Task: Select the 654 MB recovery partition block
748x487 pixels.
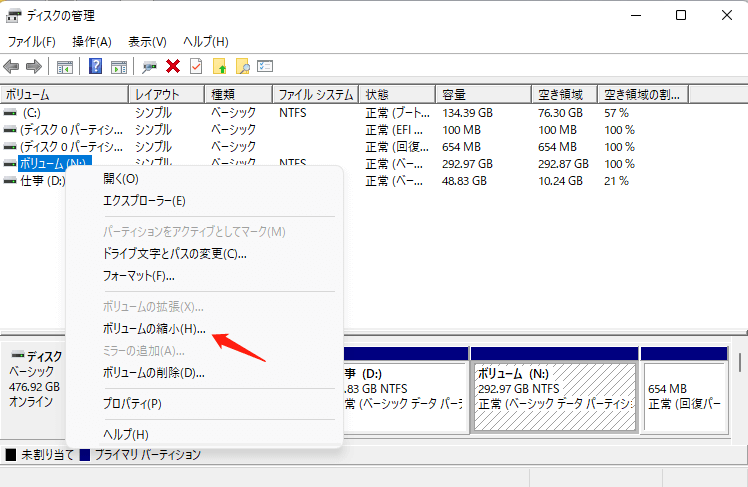Action: coord(685,397)
